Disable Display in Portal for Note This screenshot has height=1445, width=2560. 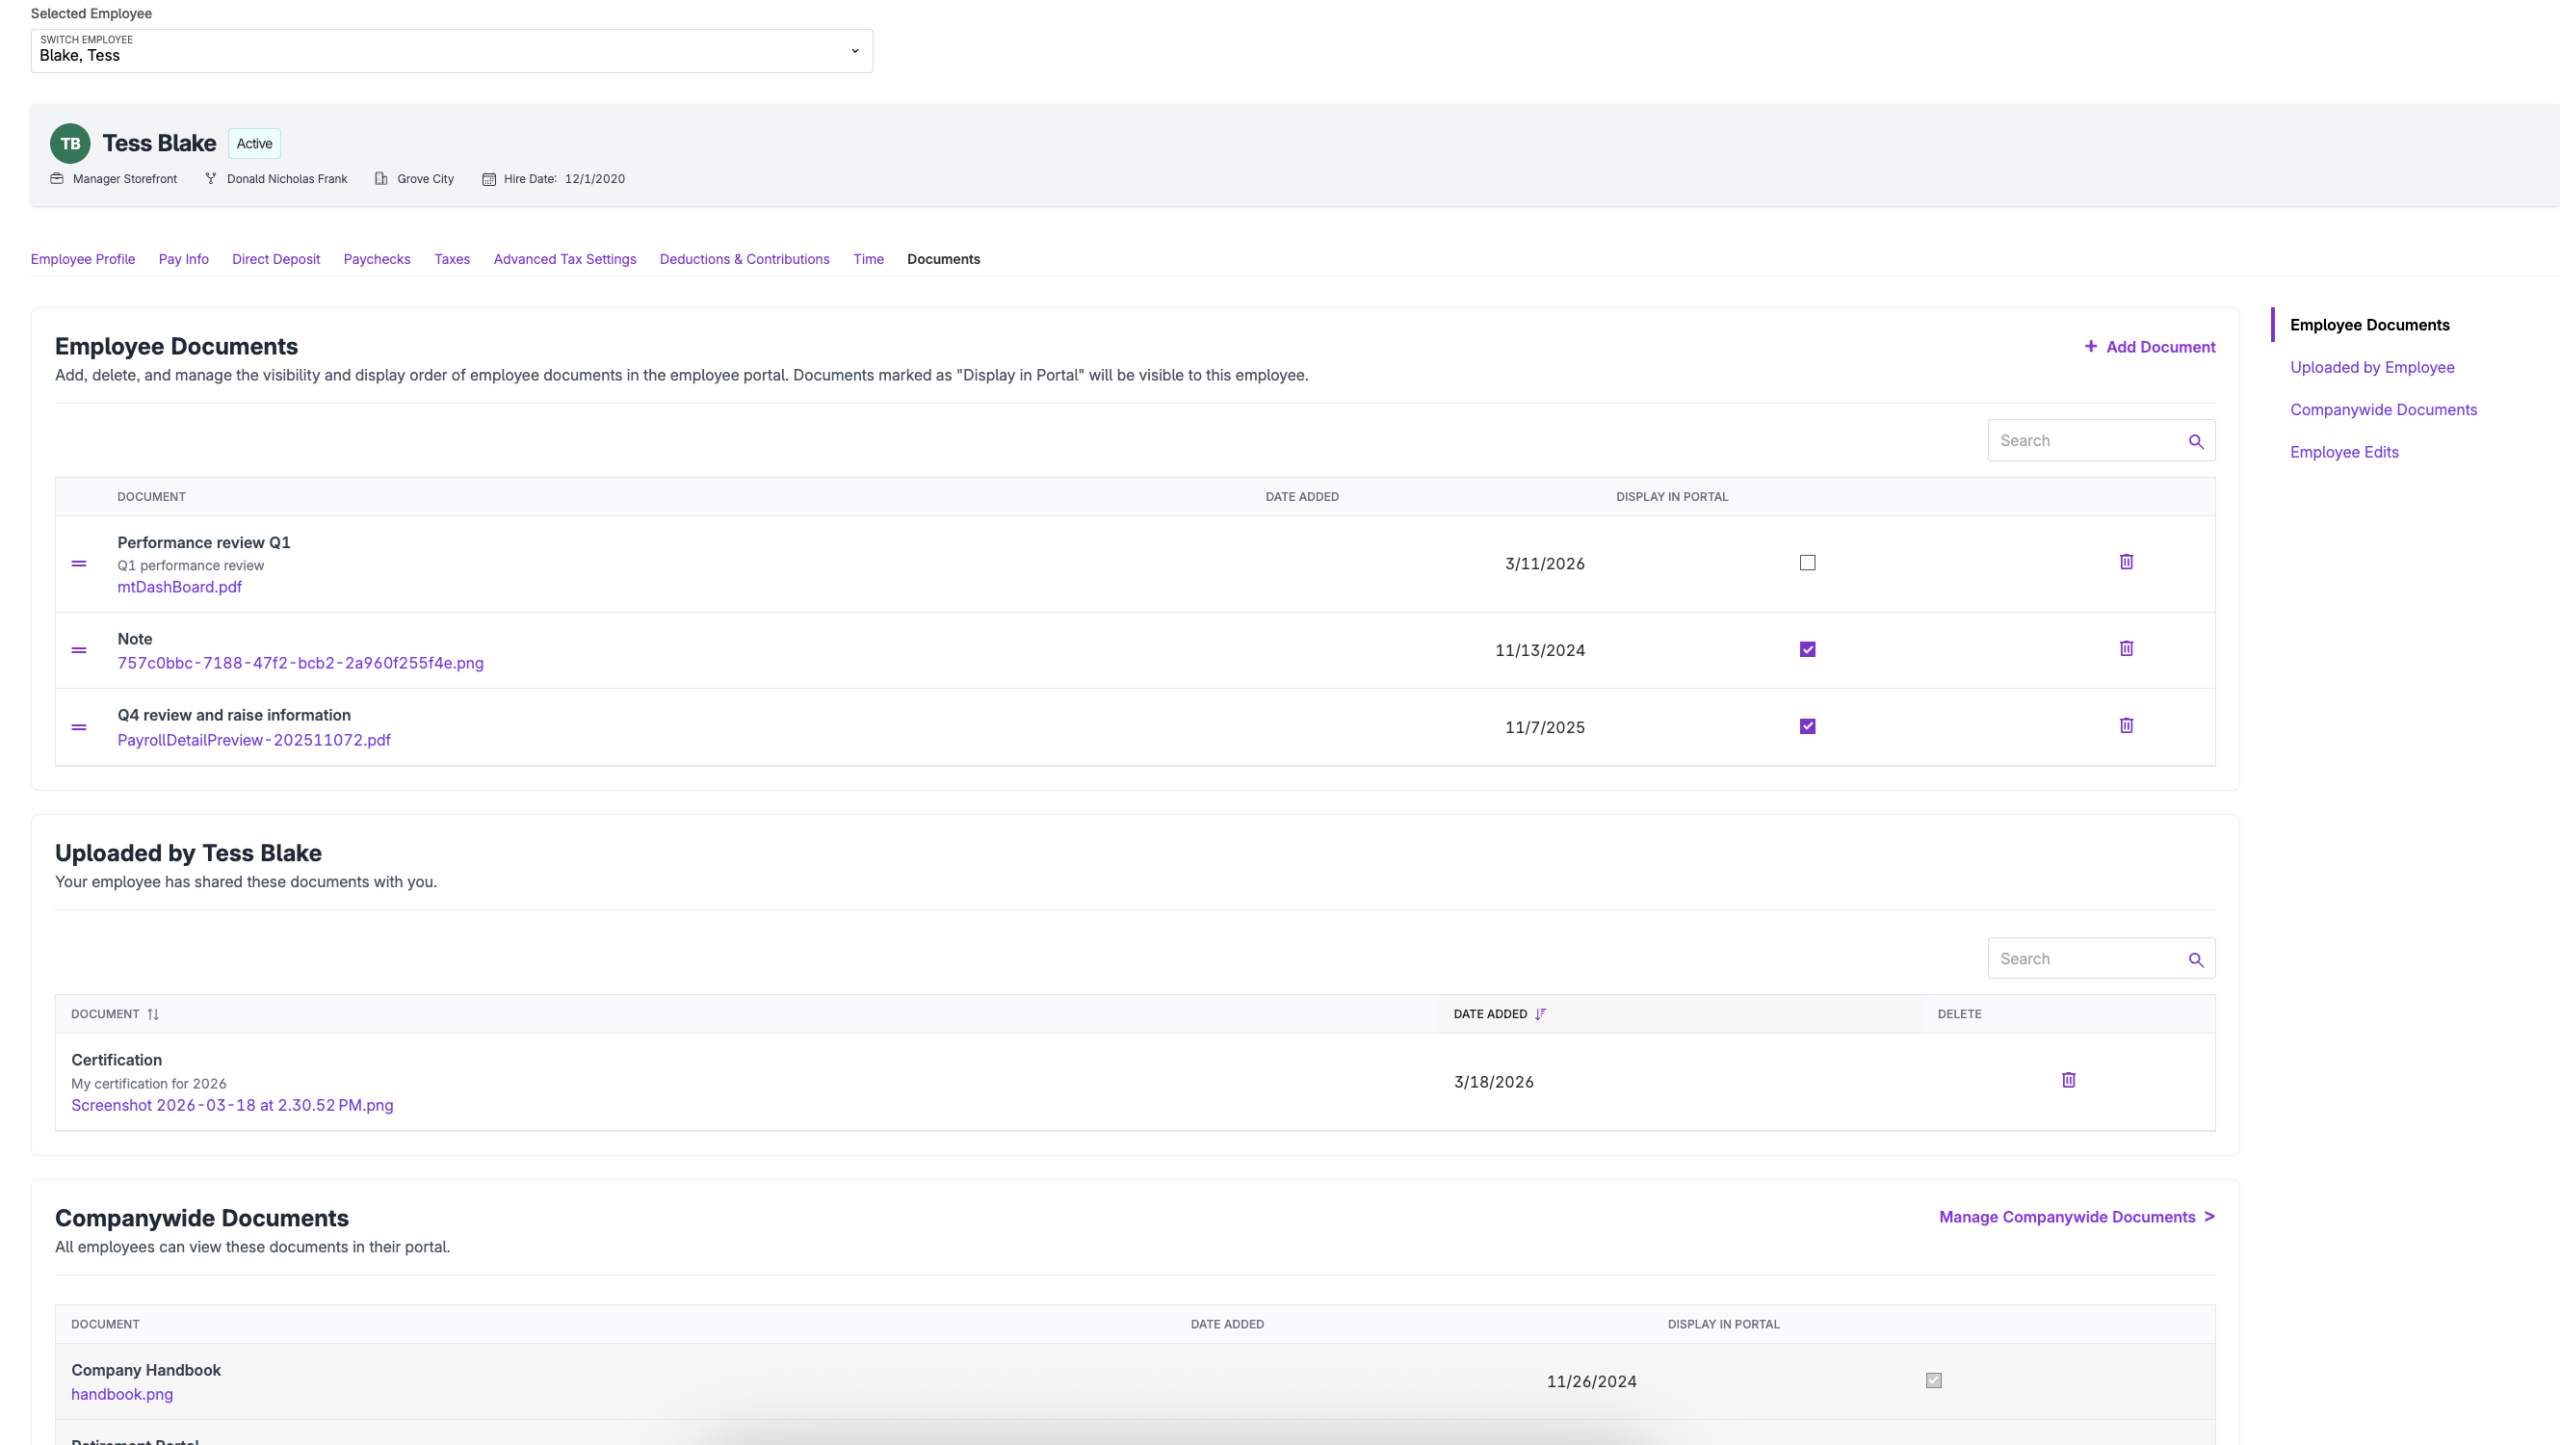coord(1807,648)
